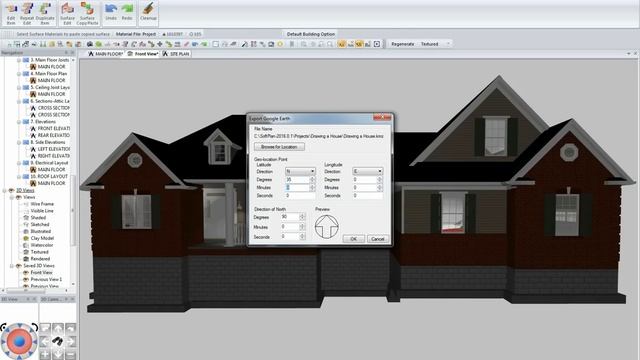The width and height of the screenshot is (640, 360).
Task: Collapse the Saved 3D Views node
Action: tap(12, 266)
